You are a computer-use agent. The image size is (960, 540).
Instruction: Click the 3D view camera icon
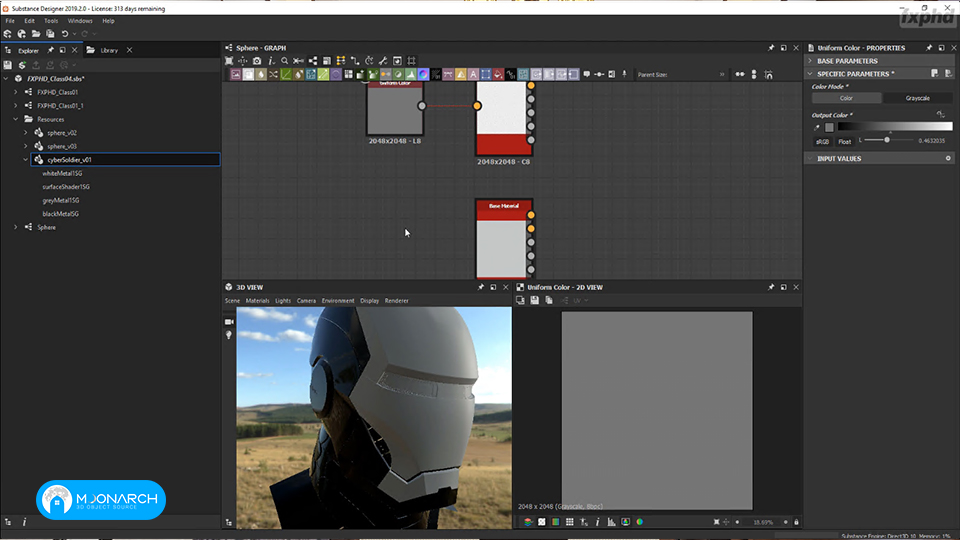point(229,321)
